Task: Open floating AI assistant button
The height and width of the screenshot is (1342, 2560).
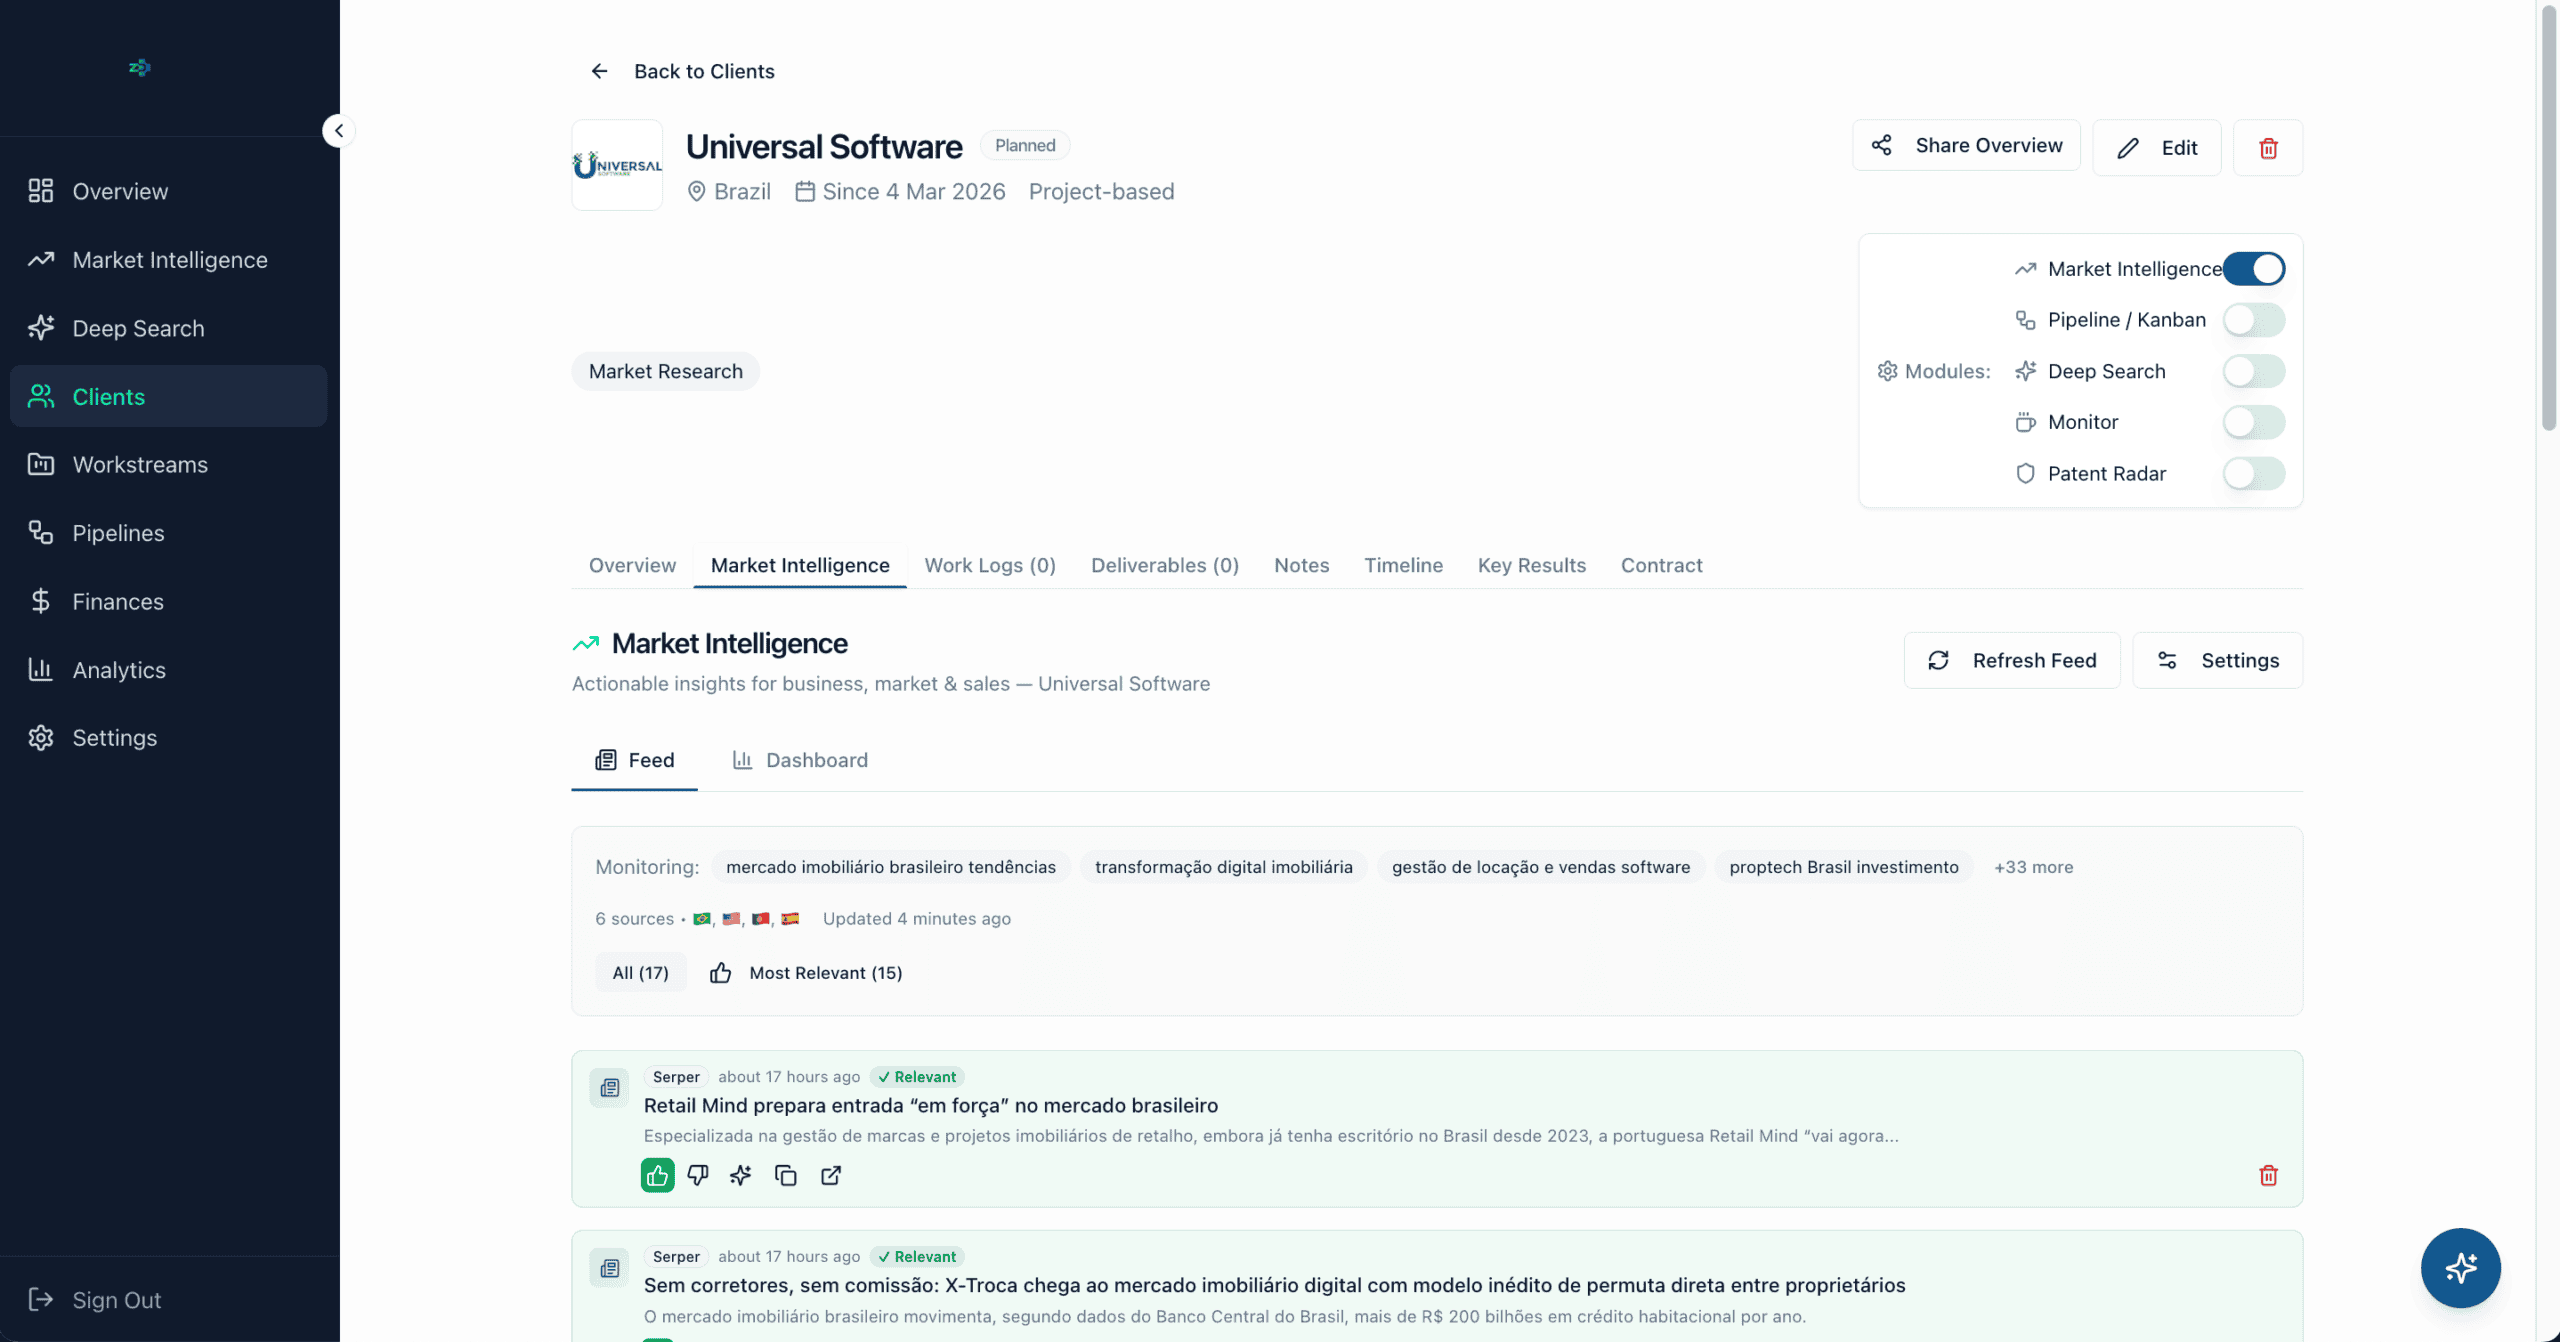Action: tap(2460, 1268)
